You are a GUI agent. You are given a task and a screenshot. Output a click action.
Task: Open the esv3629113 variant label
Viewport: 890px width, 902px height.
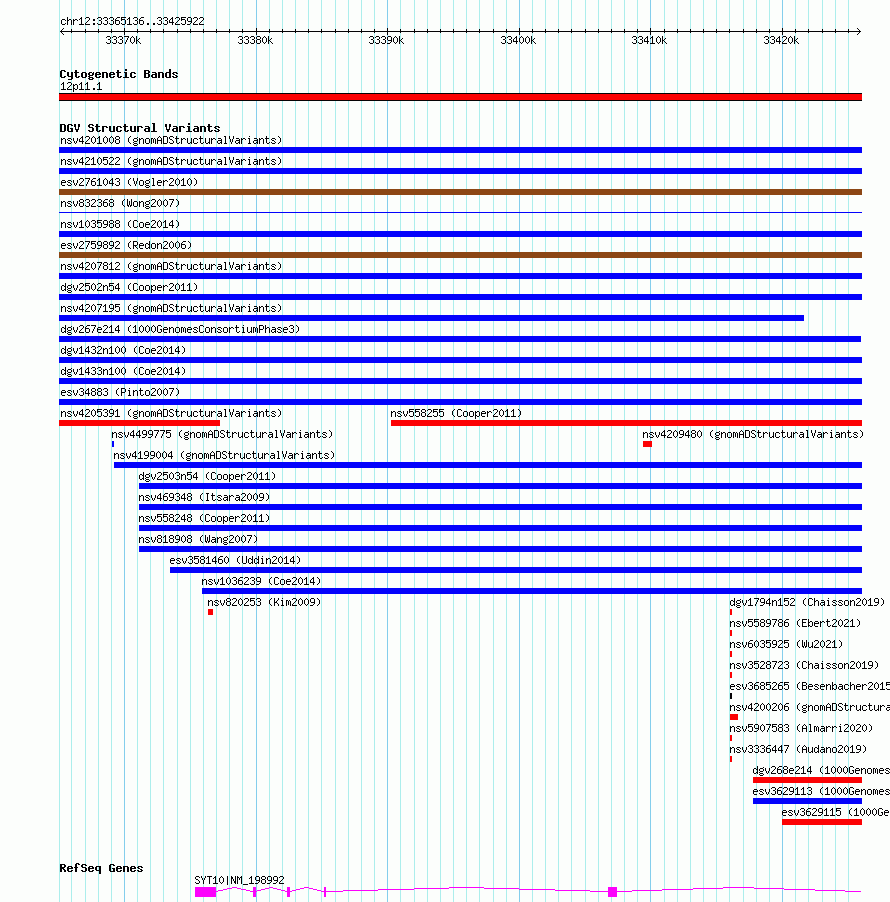(821, 791)
